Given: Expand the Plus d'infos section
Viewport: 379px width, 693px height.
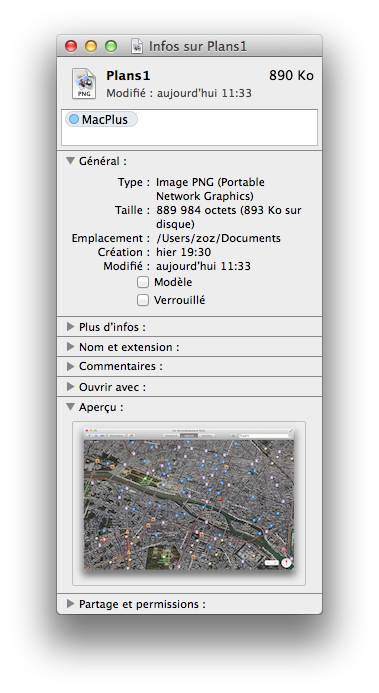Looking at the screenshot, I should click(x=70, y=327).
